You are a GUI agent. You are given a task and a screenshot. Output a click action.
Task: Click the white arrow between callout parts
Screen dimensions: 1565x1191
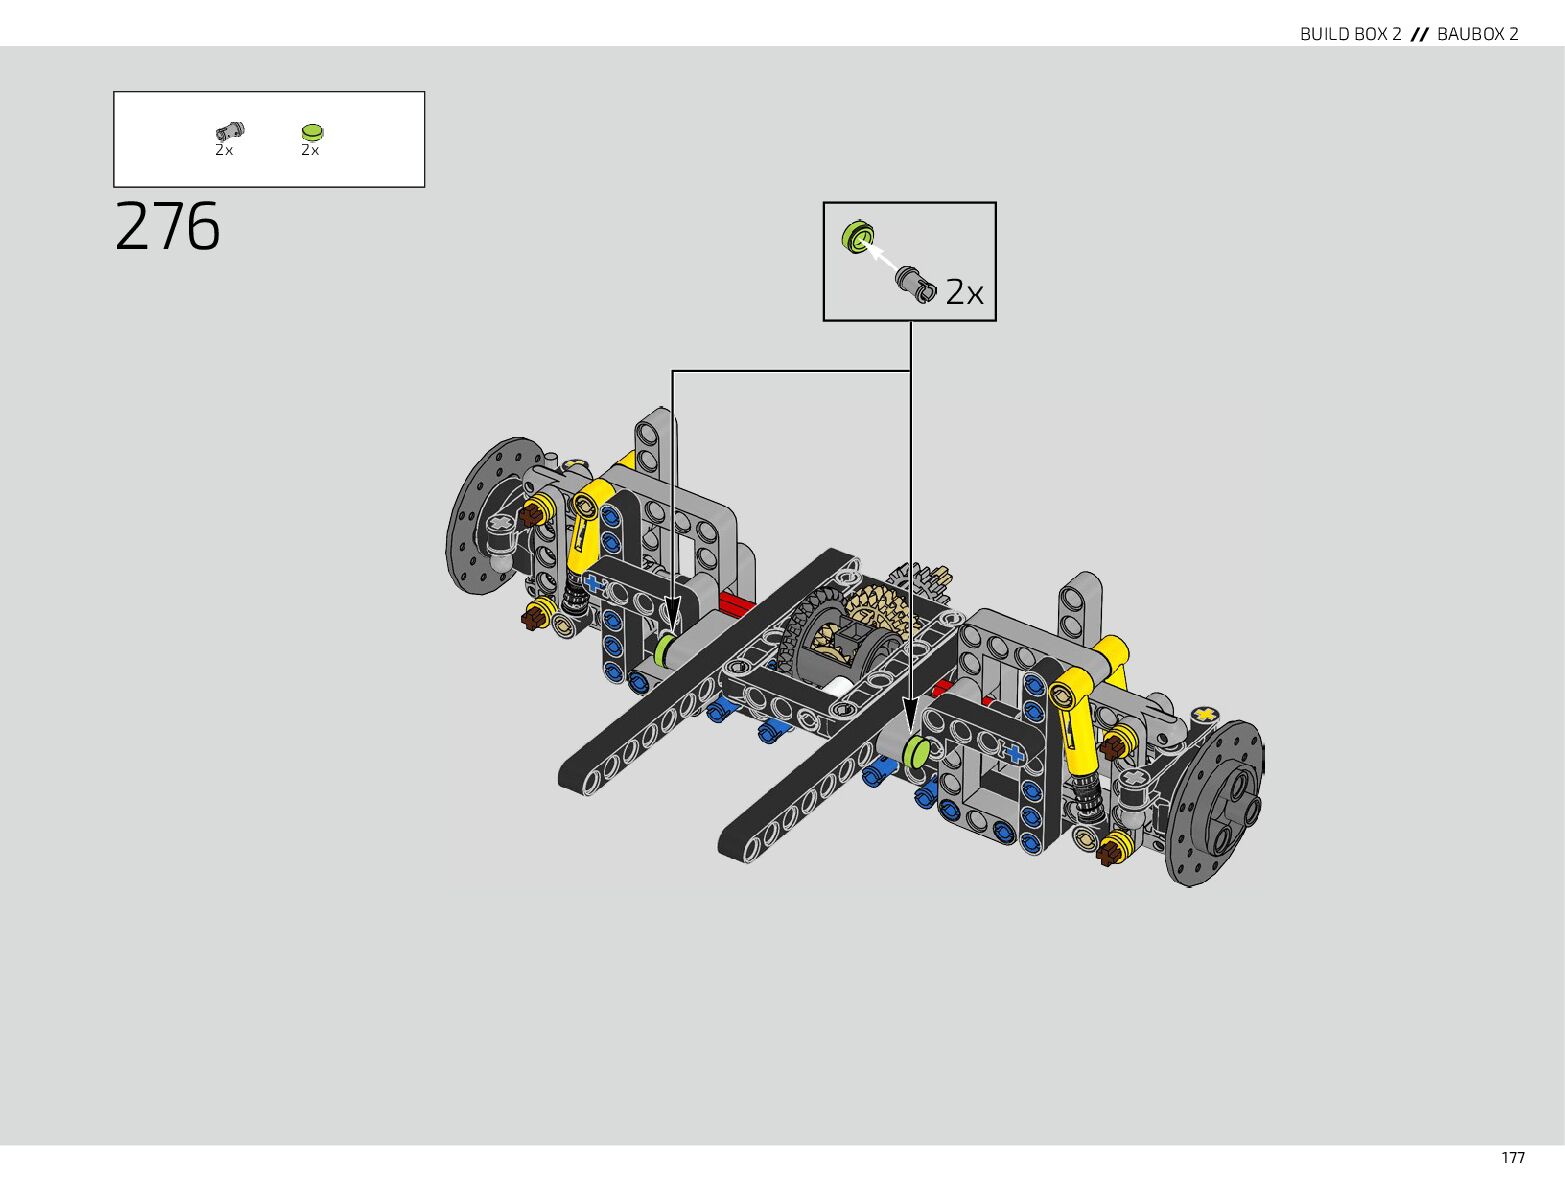click(x=880, y=255)
